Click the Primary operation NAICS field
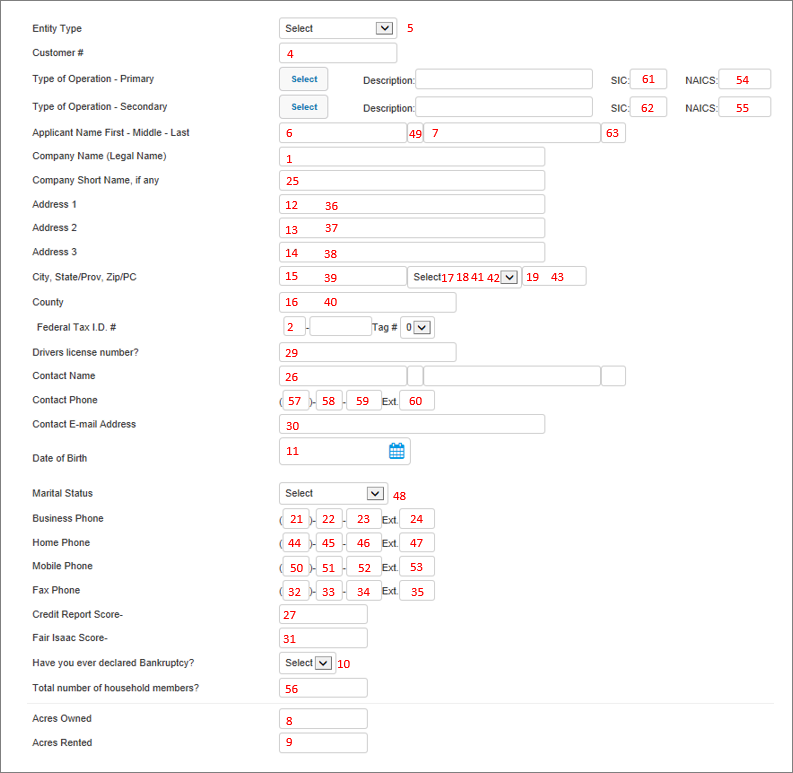Viewport: 793px width, 773px height. 745,79
